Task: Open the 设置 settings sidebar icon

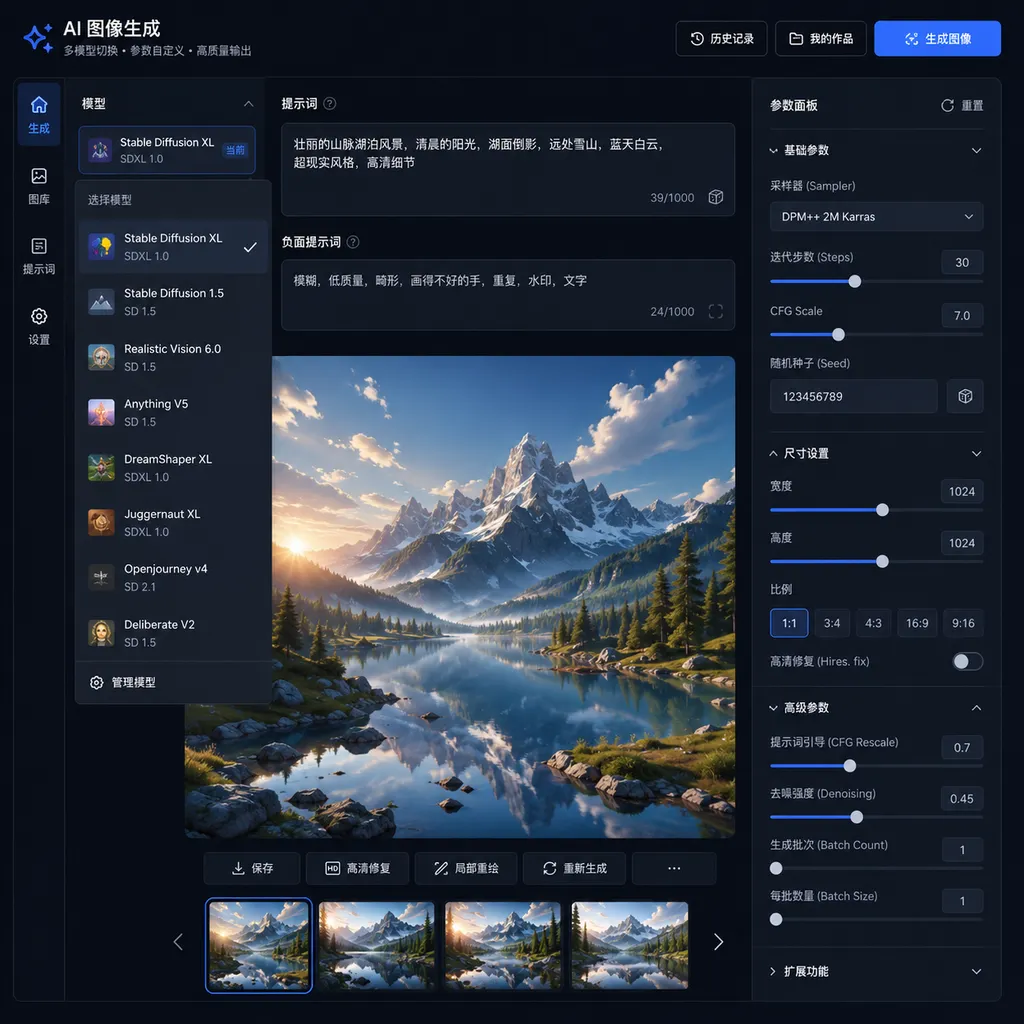Action: pos(39,326)
